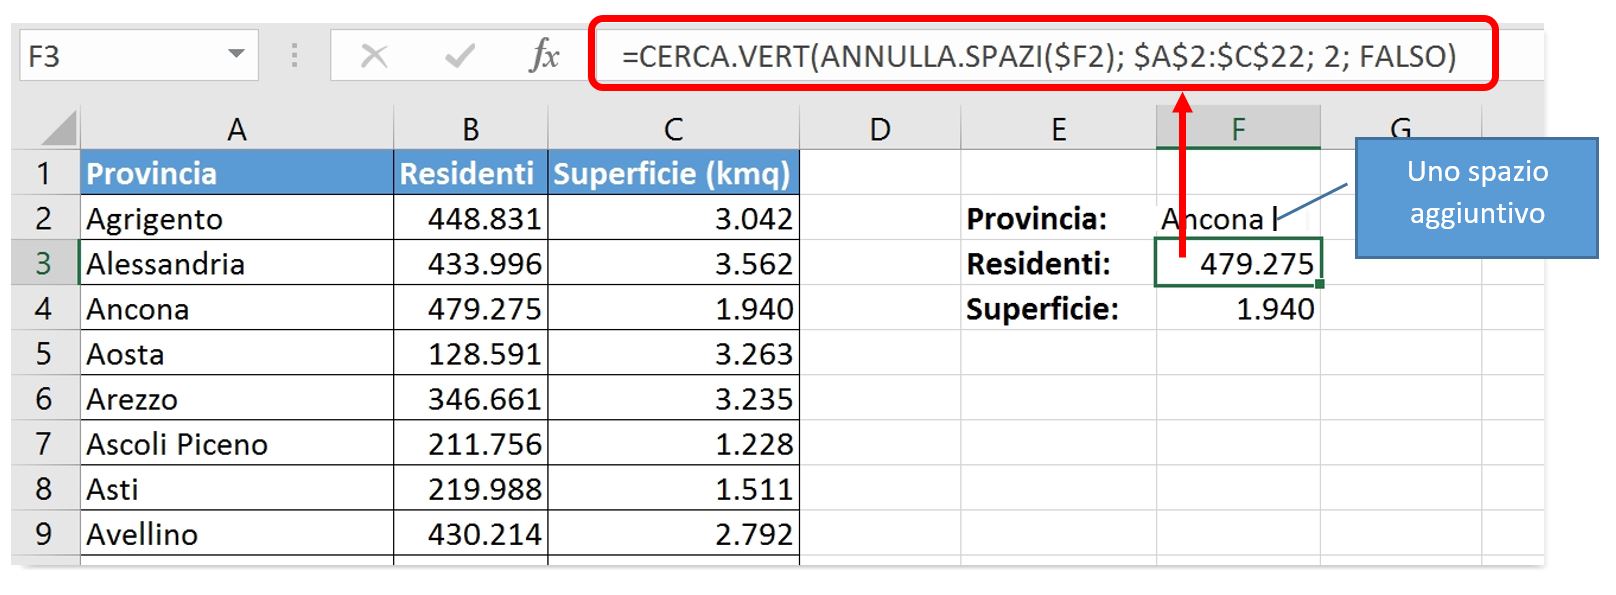Click the Uno spazio aggiuntivo callout
This screenshot has height=595, width=1616.
(1476, 198)
